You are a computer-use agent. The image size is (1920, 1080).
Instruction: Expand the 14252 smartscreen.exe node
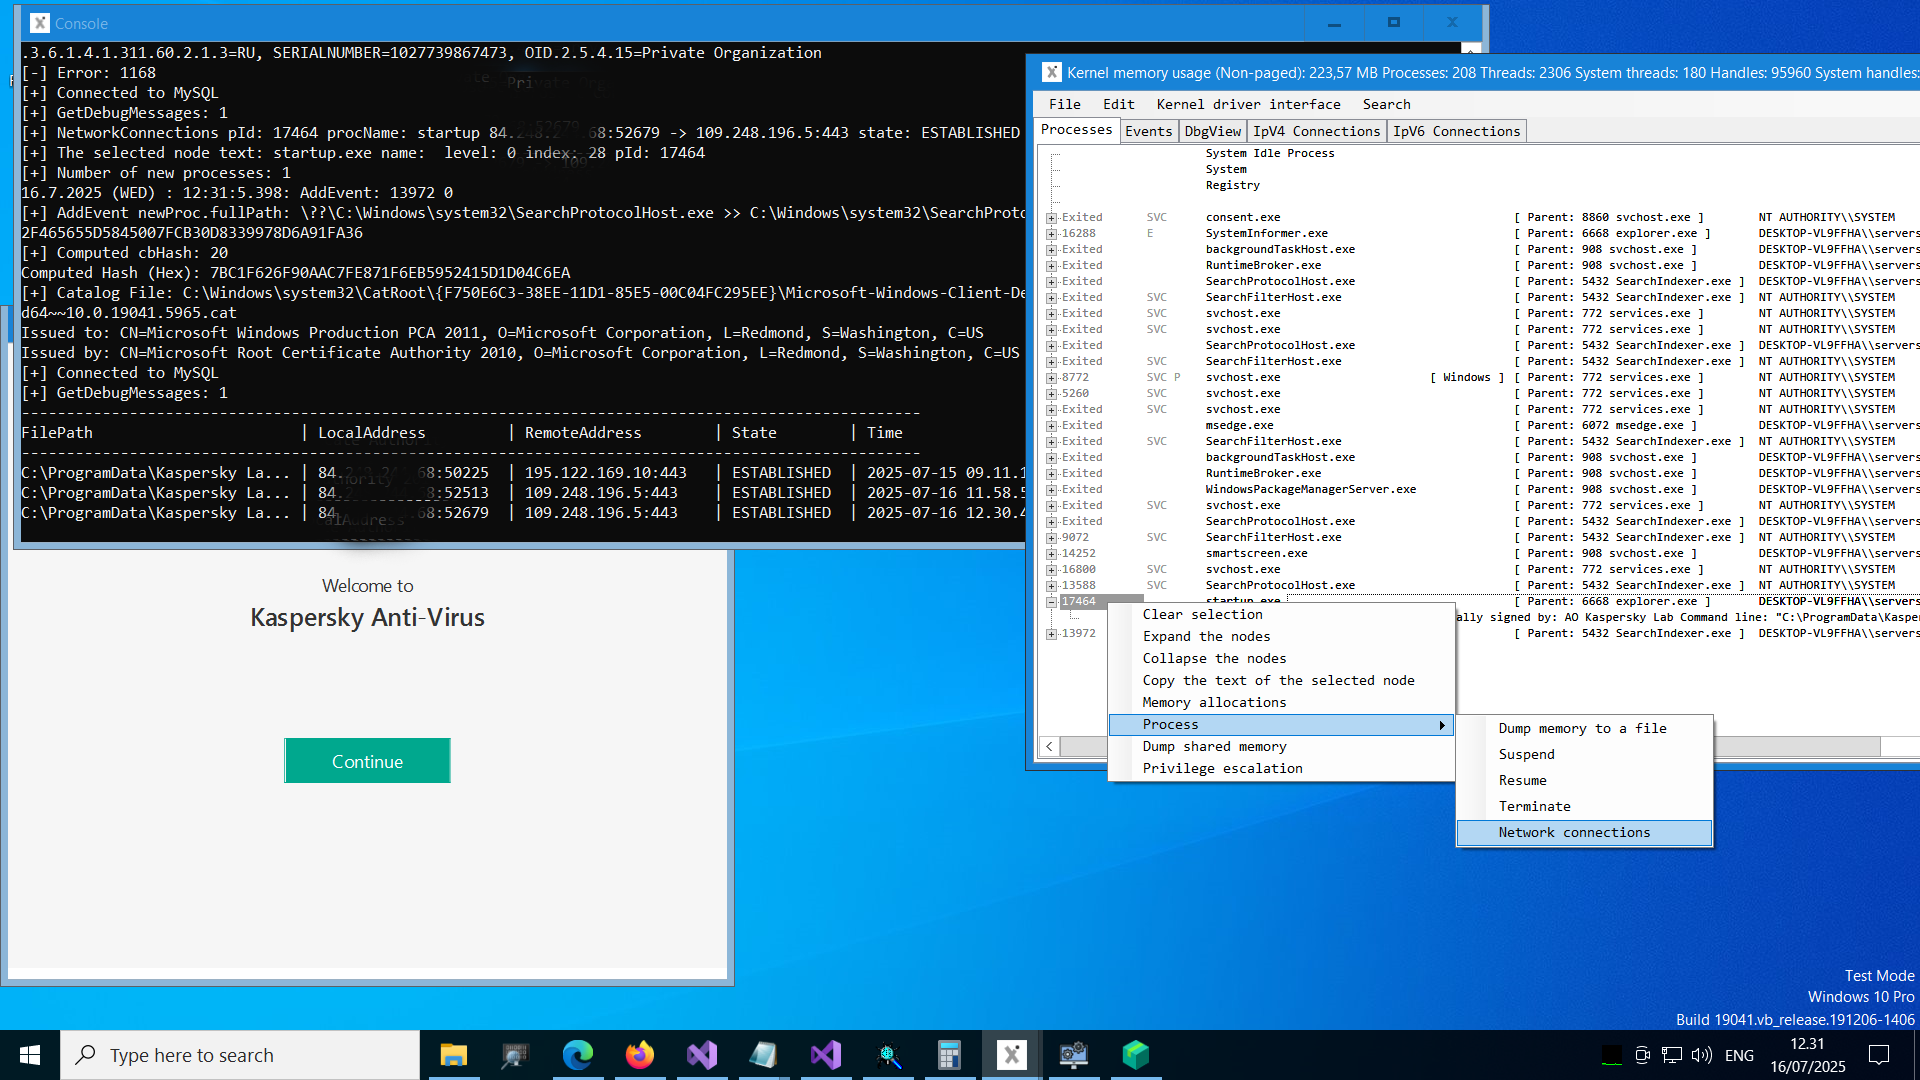click(1051, 554)
